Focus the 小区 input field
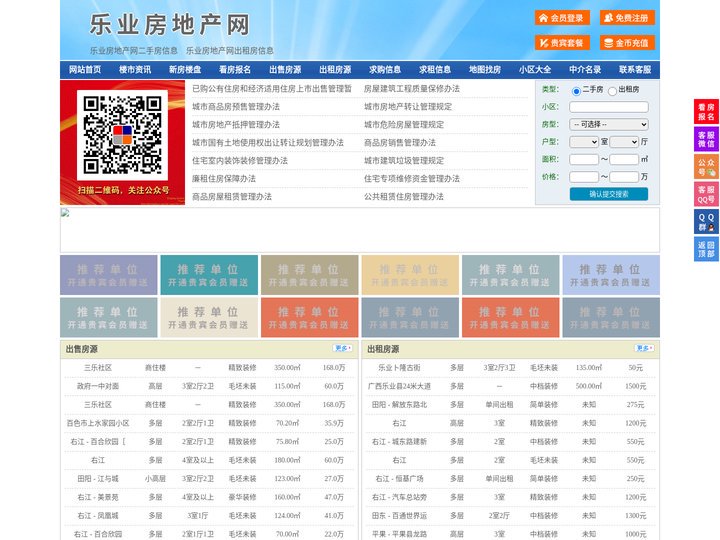 [x=608, y=107]
